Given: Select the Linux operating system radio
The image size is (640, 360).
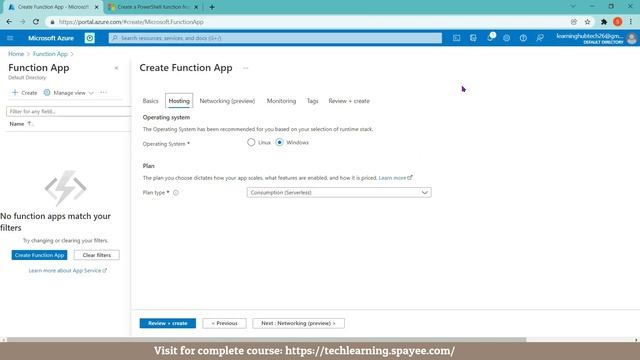Looking at the screenshot, I should (x=251, y=142).
